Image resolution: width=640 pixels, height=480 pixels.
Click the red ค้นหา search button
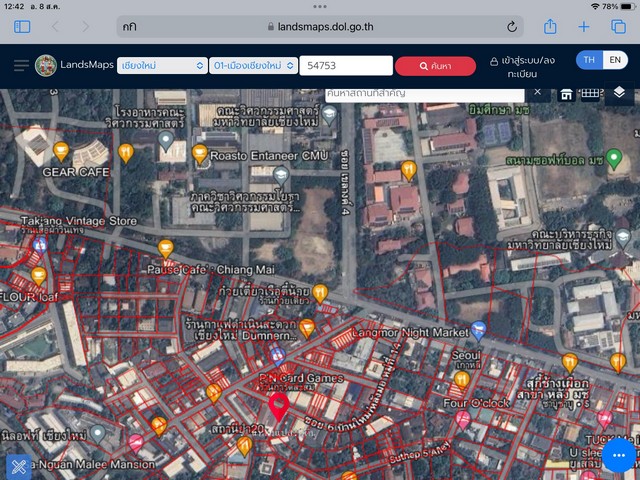coord(435,66)
